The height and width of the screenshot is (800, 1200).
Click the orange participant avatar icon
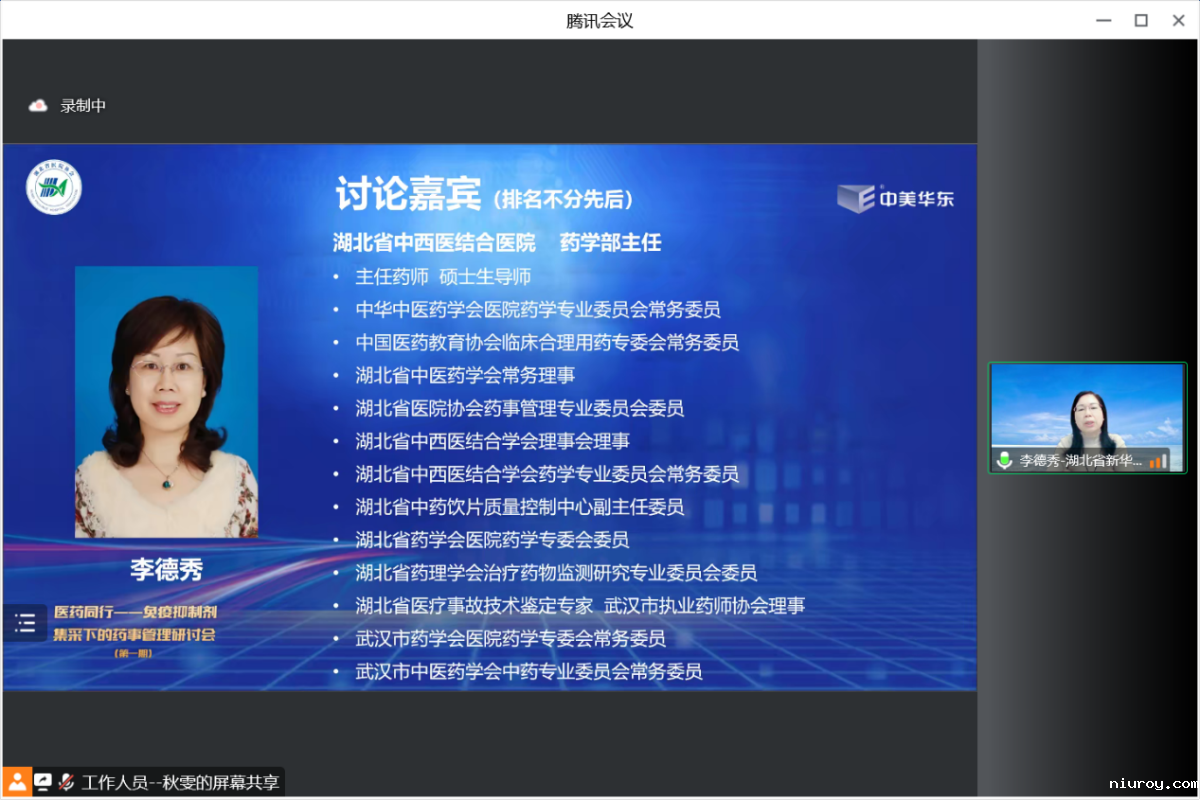[17, 782]
